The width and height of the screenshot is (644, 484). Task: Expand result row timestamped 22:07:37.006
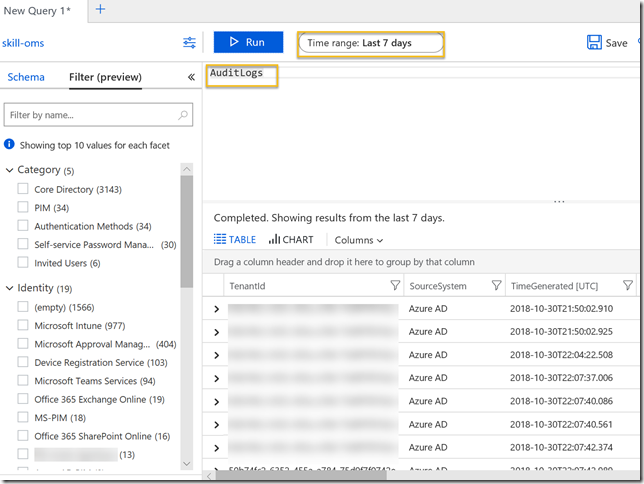tap(216, 378)
